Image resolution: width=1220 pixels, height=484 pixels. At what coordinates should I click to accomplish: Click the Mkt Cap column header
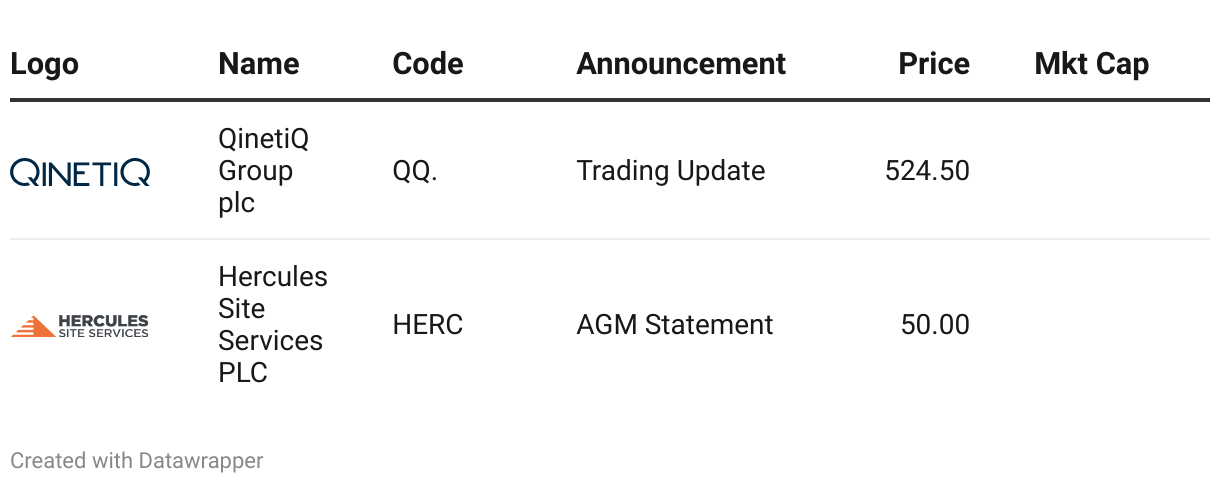(x=1092, y=64)
